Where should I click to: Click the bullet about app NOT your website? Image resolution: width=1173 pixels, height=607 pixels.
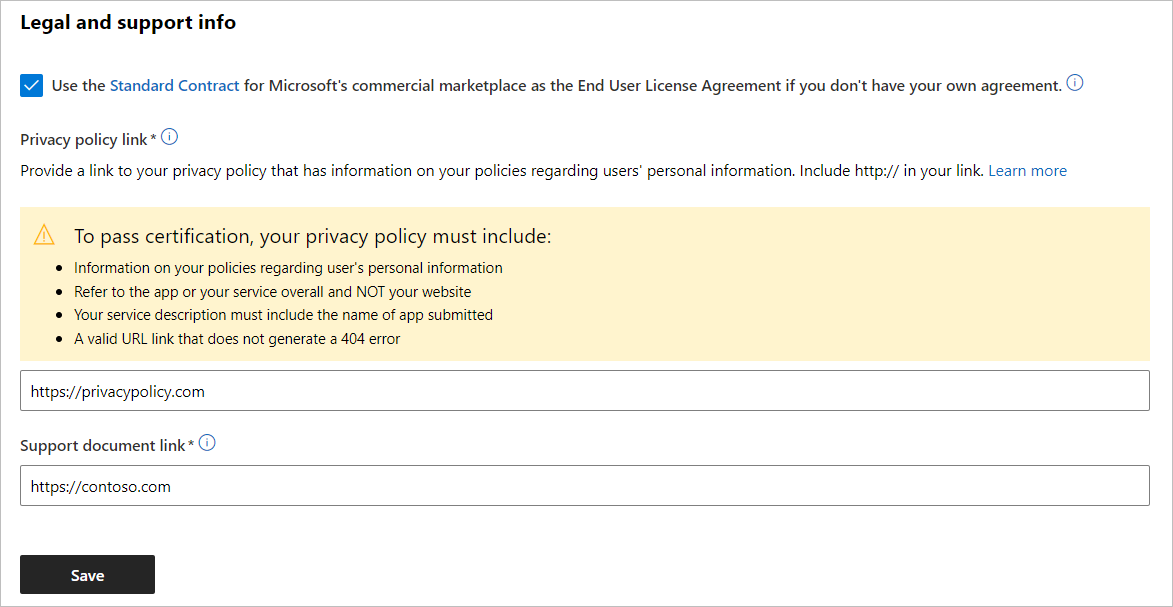tap(272, 292)
